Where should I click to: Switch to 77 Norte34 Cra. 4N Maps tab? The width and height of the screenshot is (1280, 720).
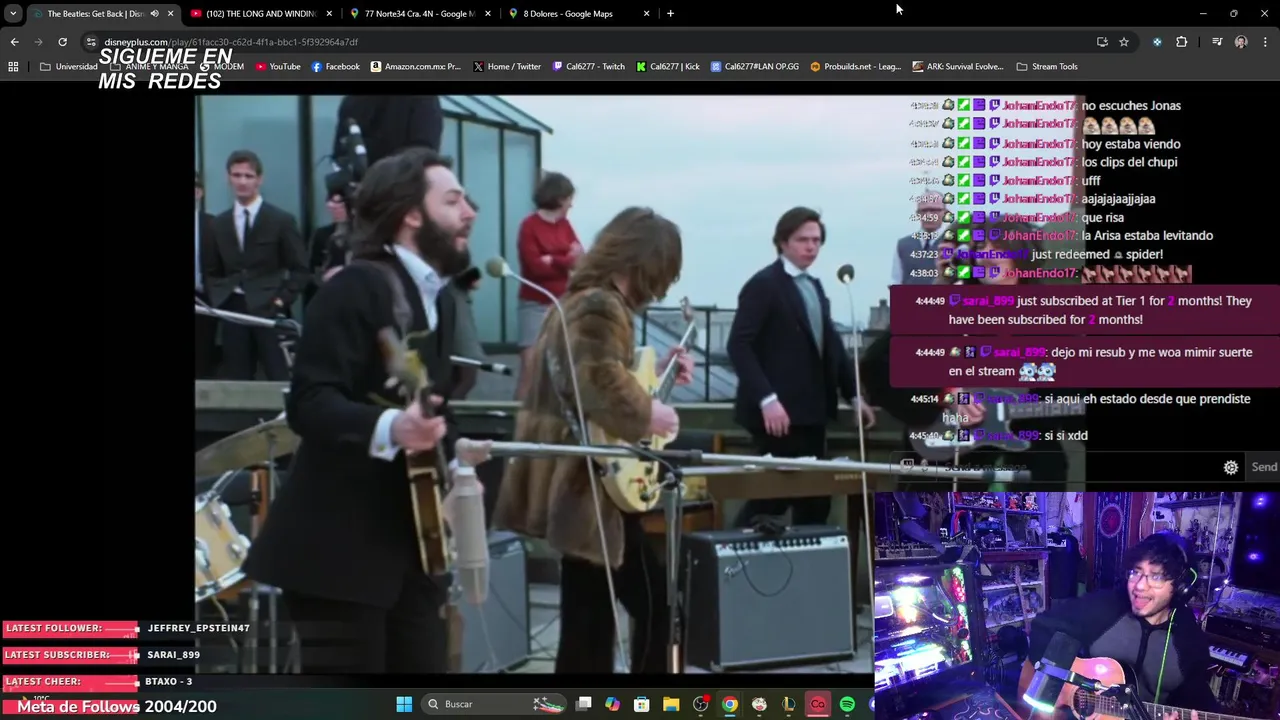420,14
